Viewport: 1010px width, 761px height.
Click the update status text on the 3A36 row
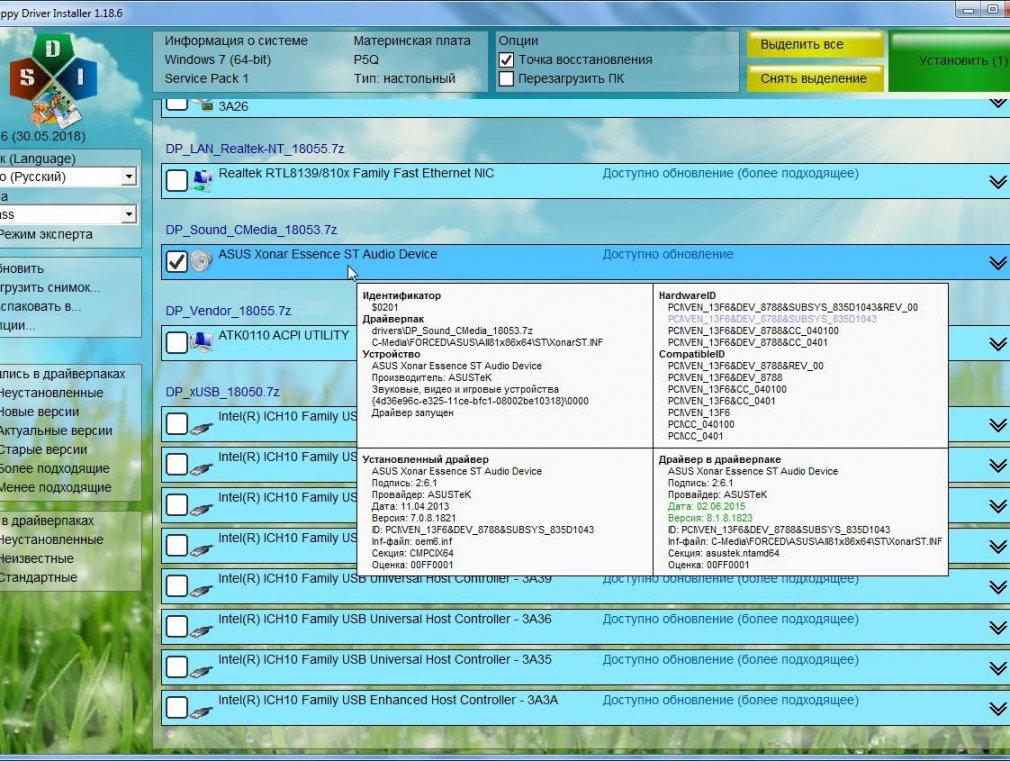coord(730,619)
